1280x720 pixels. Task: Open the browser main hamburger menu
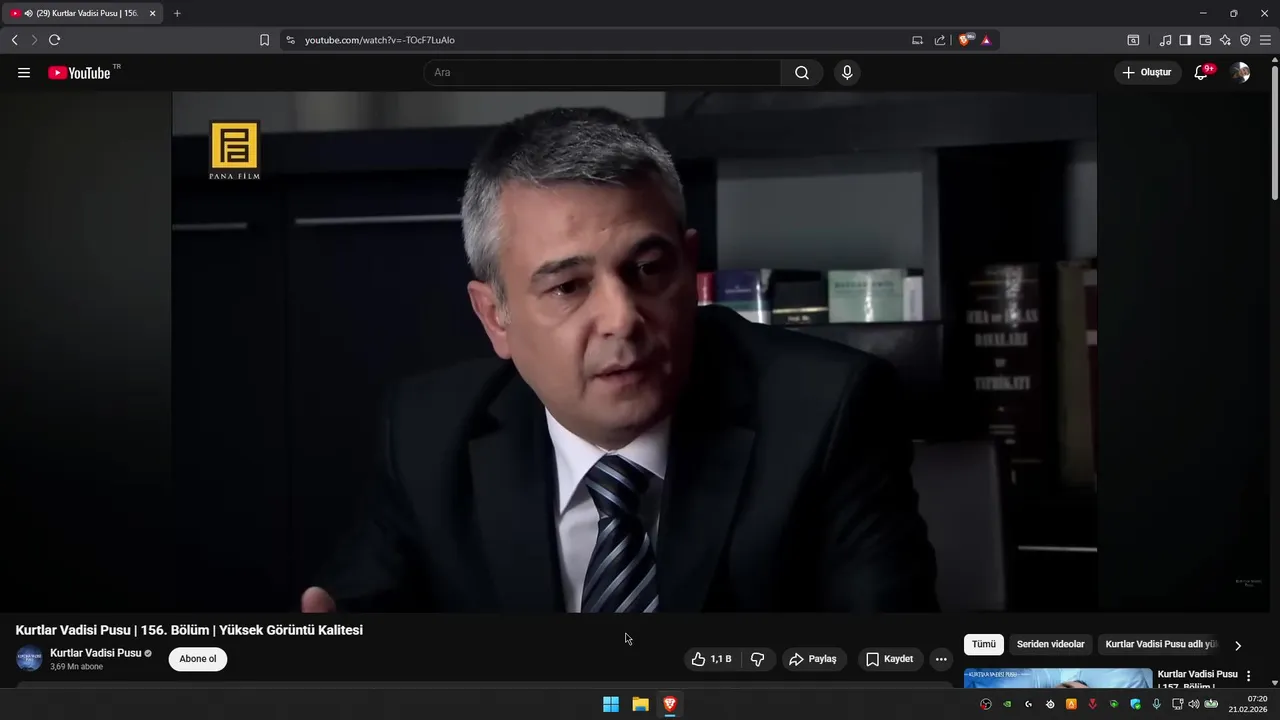coord(1265,40)
